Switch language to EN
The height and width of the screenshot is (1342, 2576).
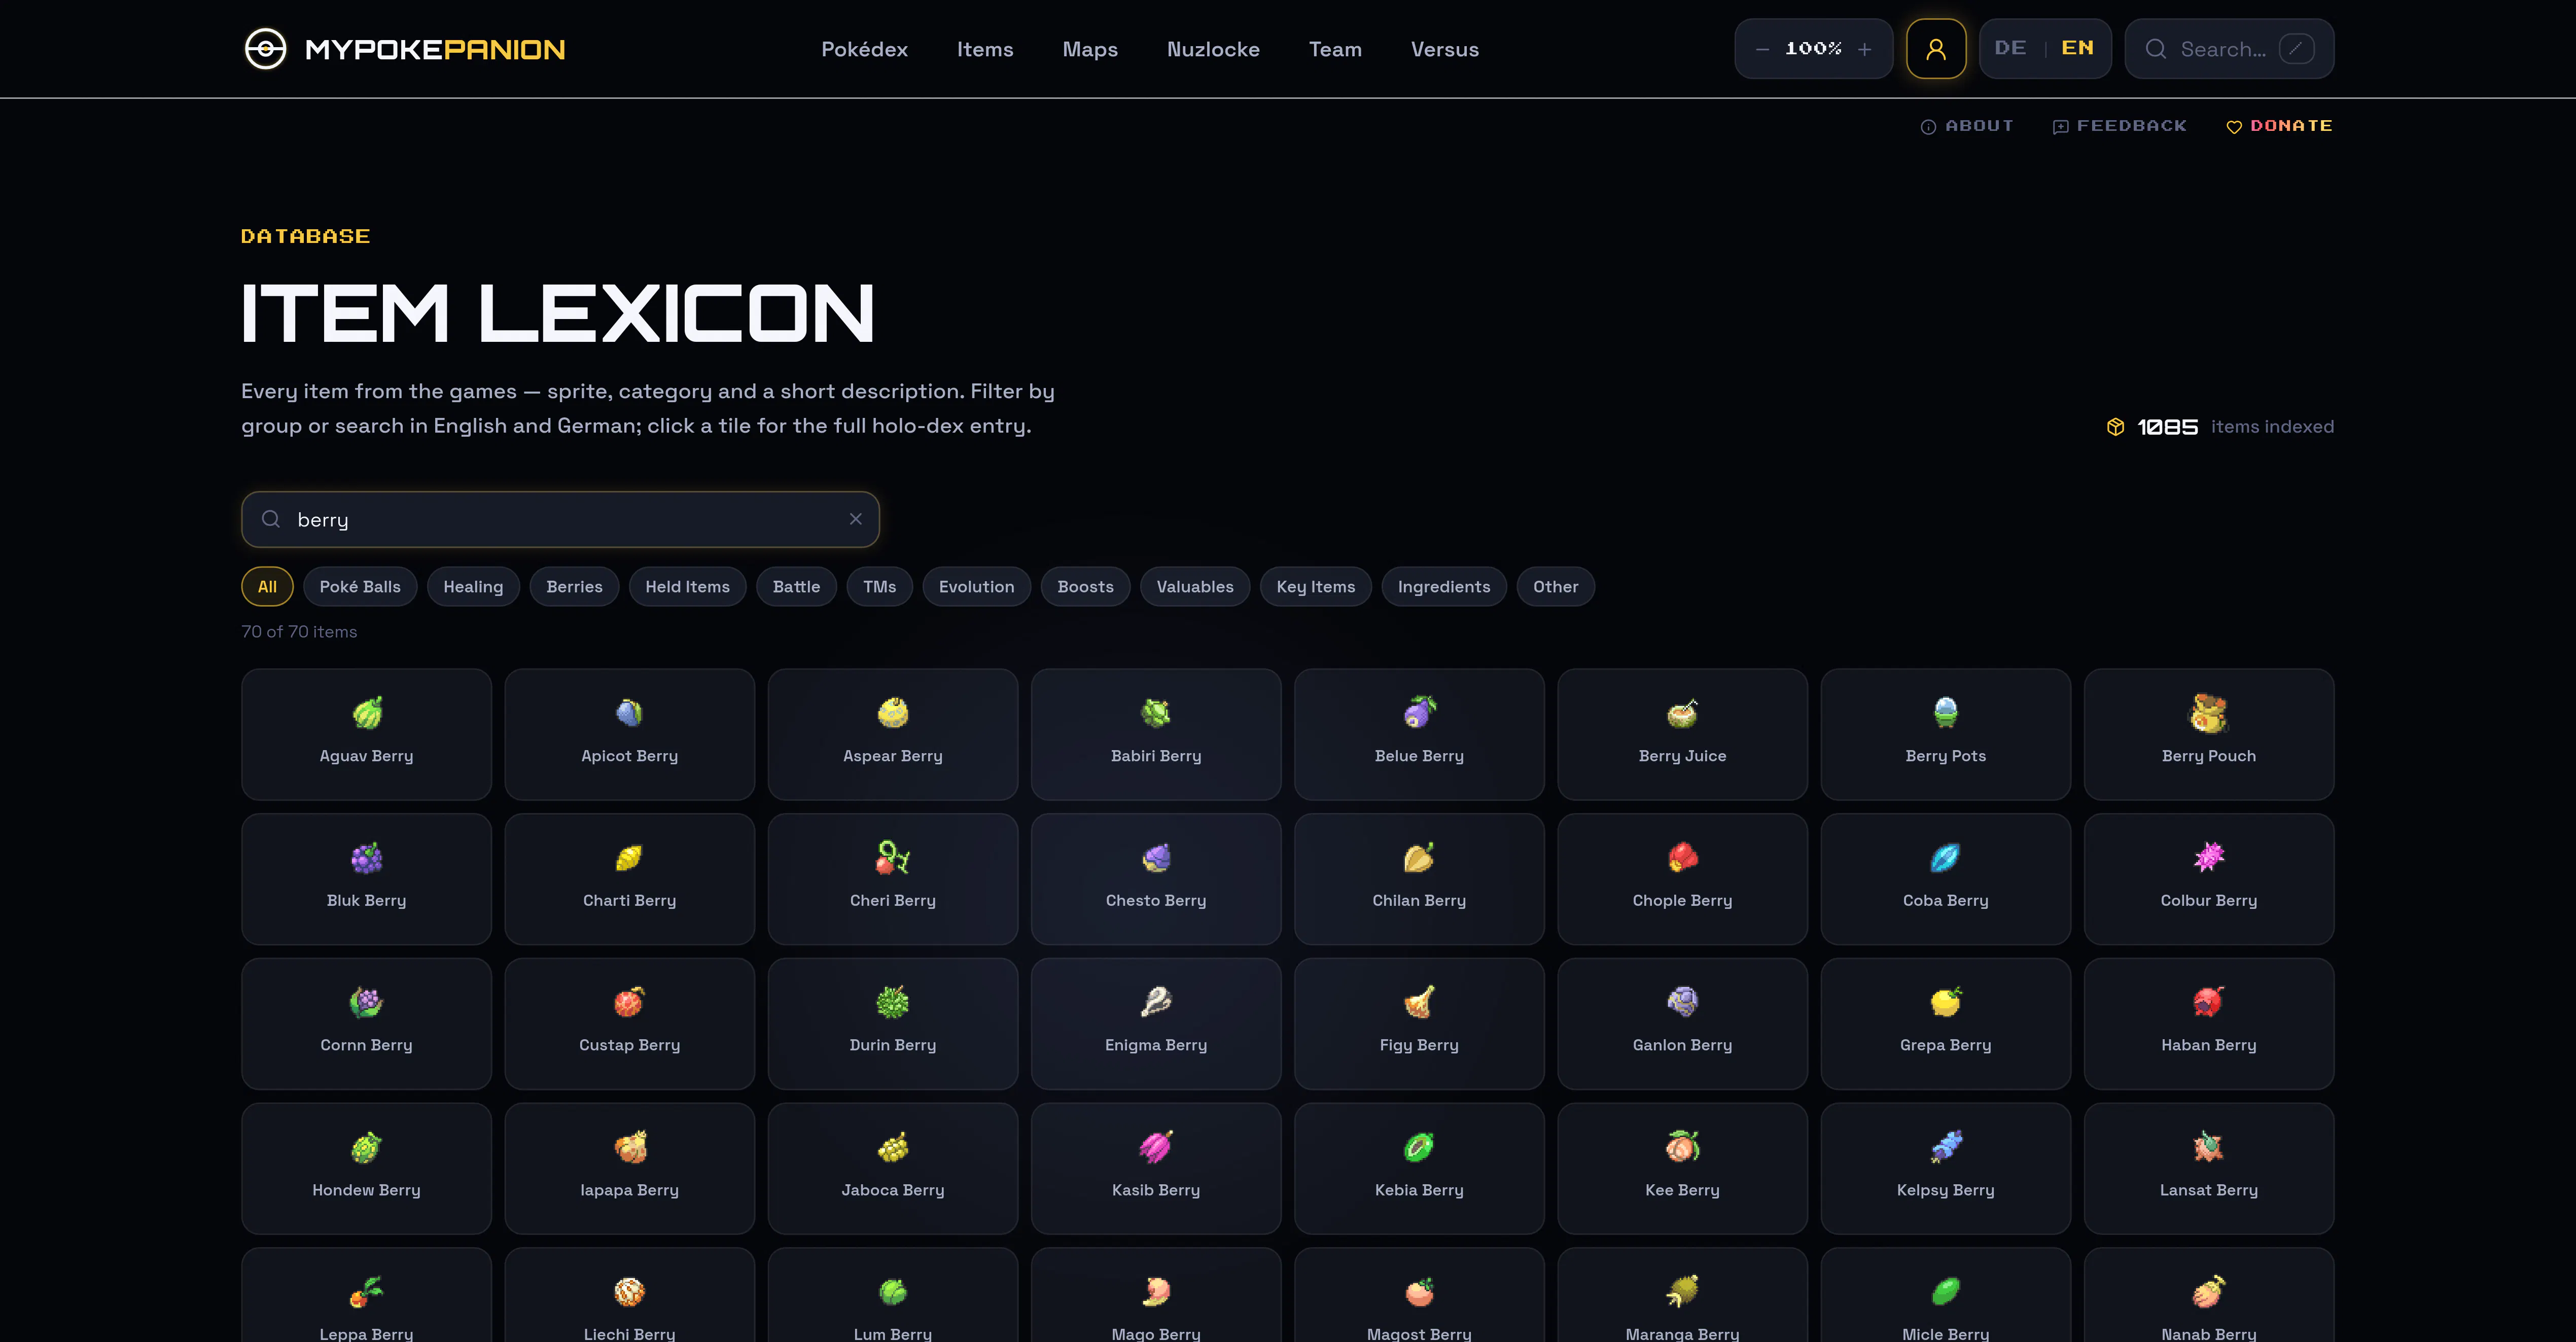click(2077, 48)
